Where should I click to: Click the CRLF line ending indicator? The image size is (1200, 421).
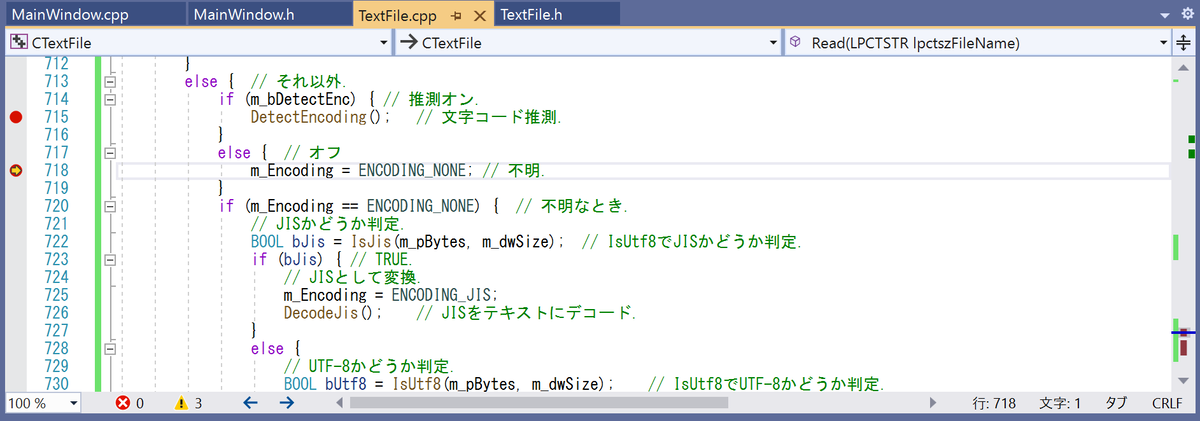click(x=1167, y=403)
